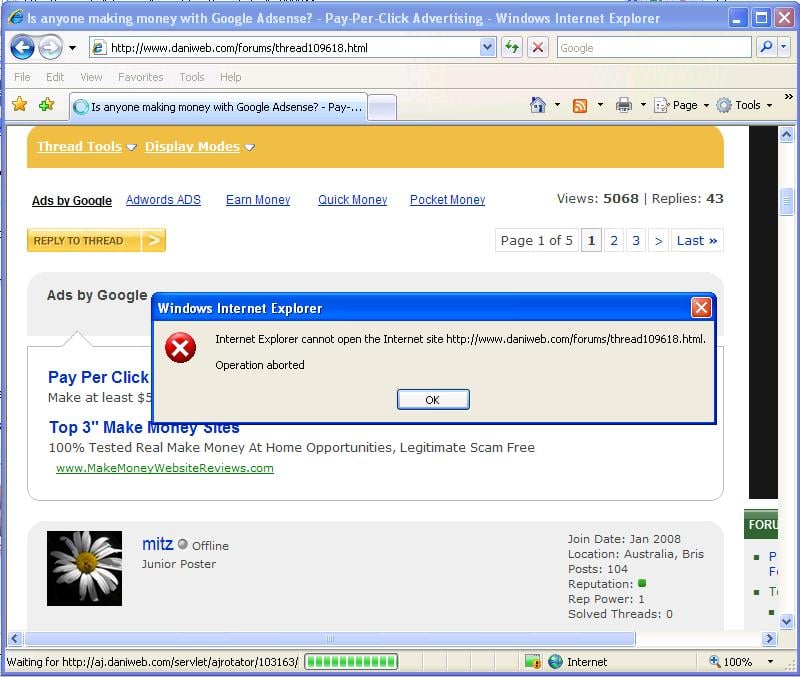Open www.MakeMoneyWebsiteReviews.com link
The height and width of the screenshot is (677, 800).
coord(165,468)
